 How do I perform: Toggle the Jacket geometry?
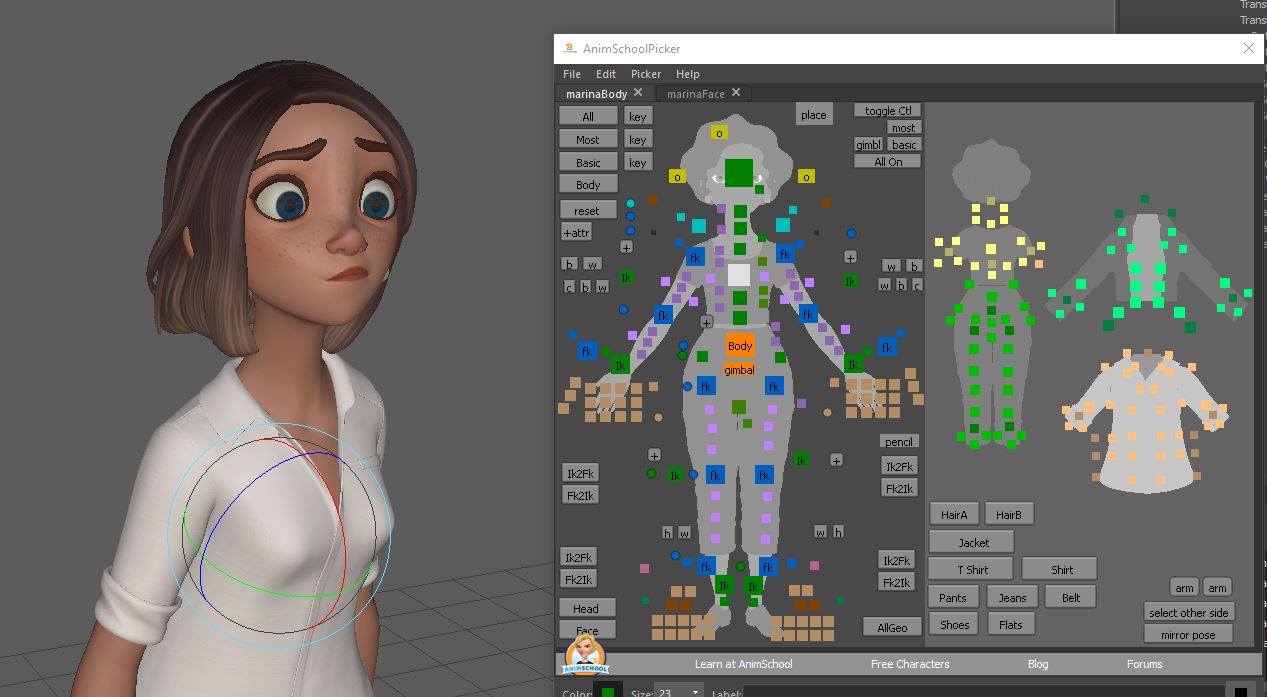pyautogui.click(x=973, y=542)
